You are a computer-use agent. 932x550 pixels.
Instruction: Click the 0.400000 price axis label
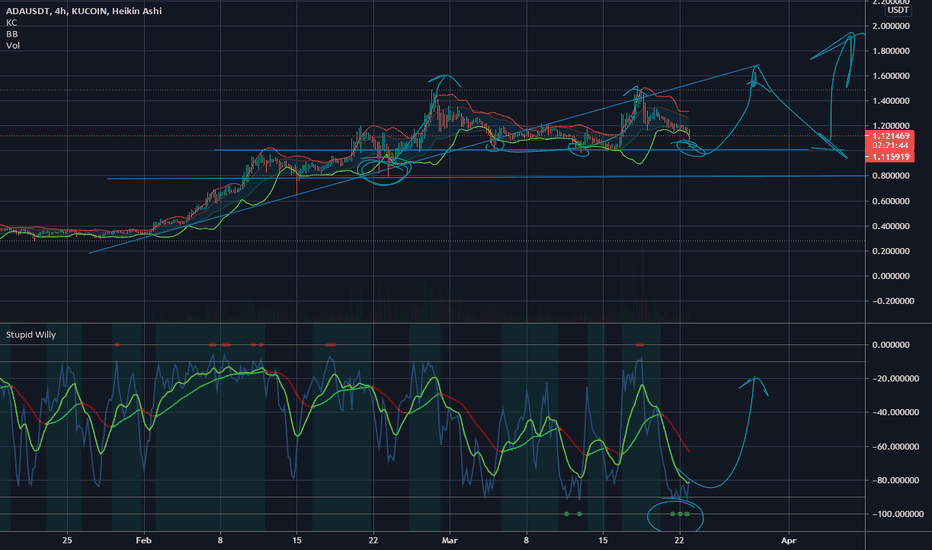(x=891, y=226)
